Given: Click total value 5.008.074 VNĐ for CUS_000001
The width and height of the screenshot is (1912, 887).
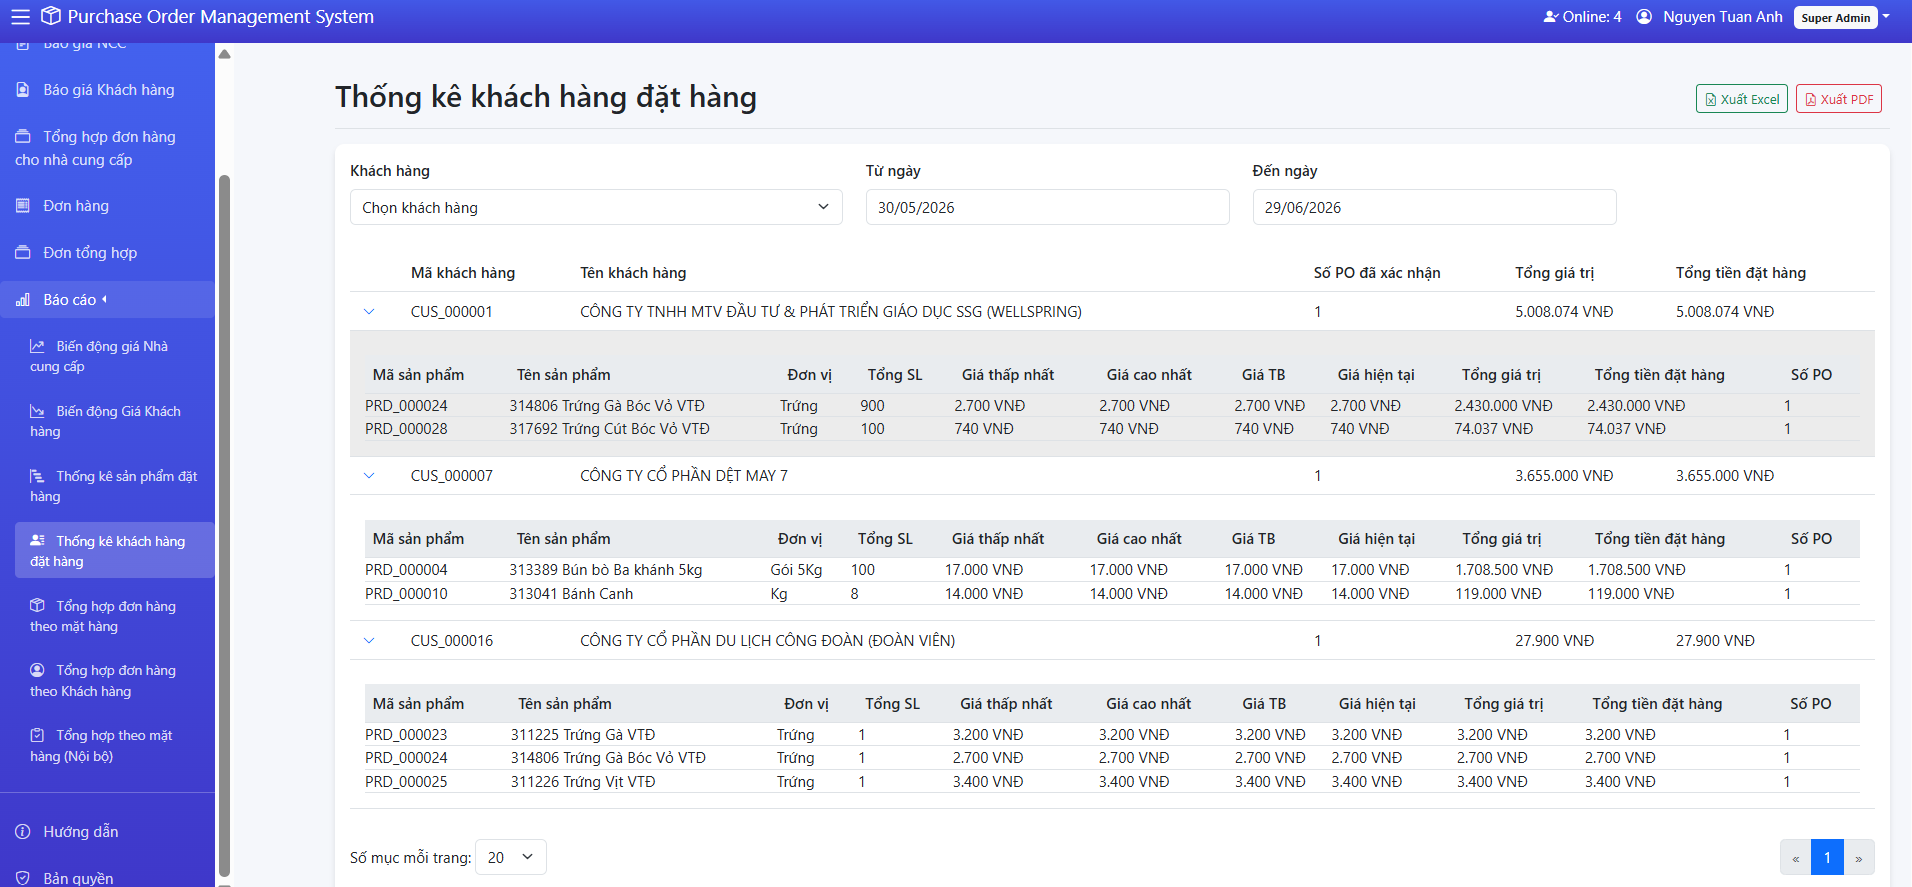Looking at the screenshot, I should tap(1564, 312).
